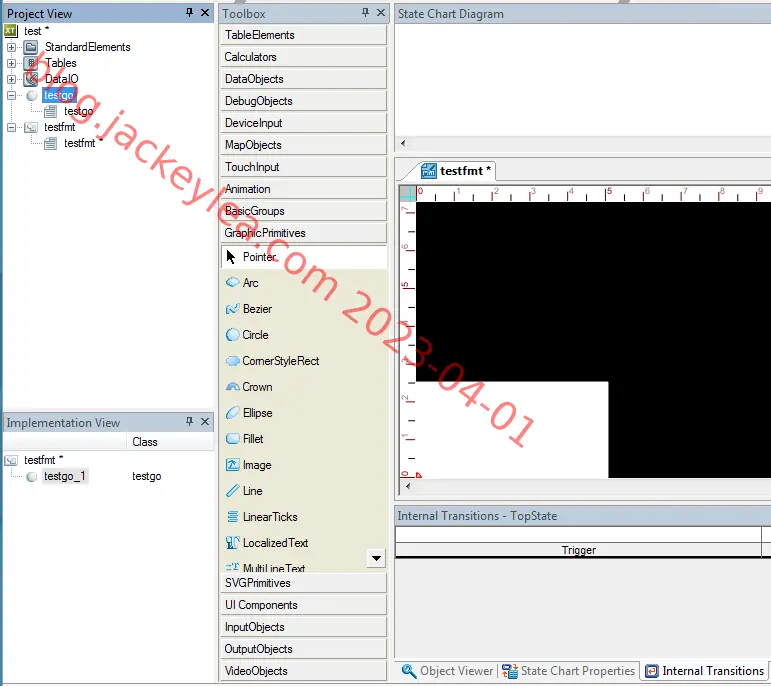Viewport: 771px width, 686px height.
Task: Pin the Project View panel
Action: coord(189,13)
